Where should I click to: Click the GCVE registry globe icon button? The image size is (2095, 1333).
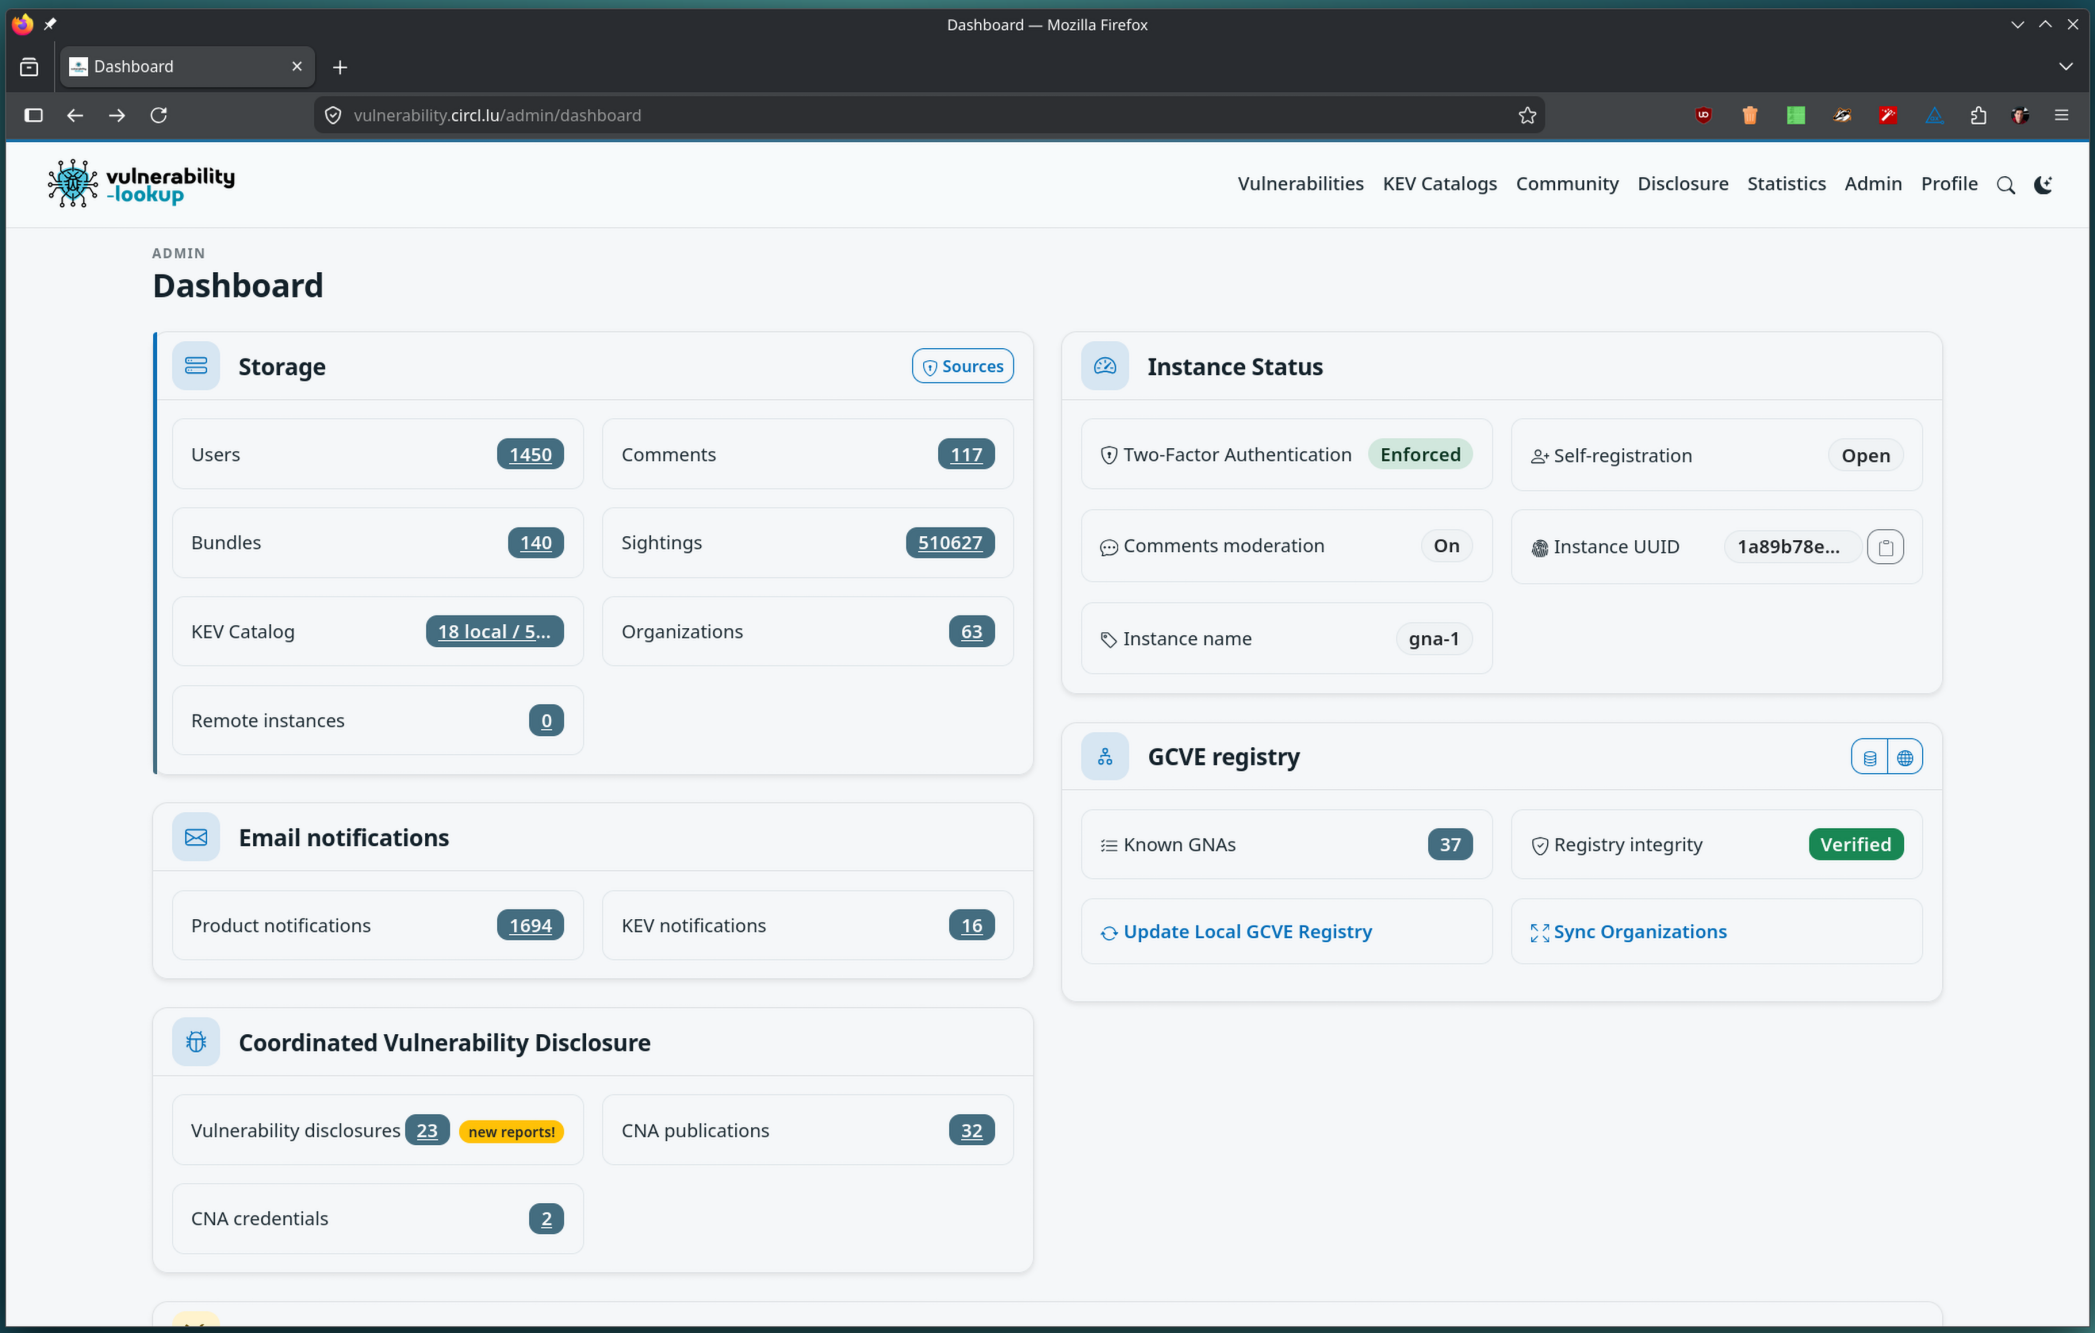pos(1905,758)
